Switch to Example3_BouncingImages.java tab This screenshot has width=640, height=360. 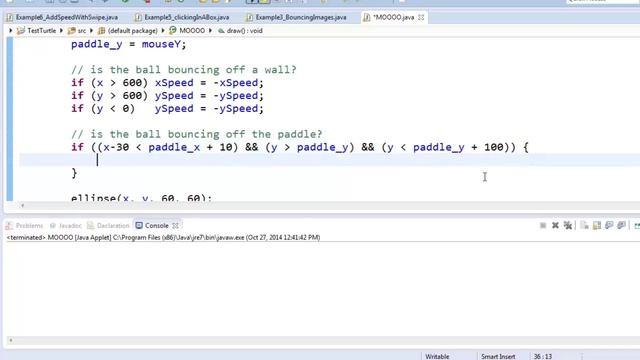301,17
